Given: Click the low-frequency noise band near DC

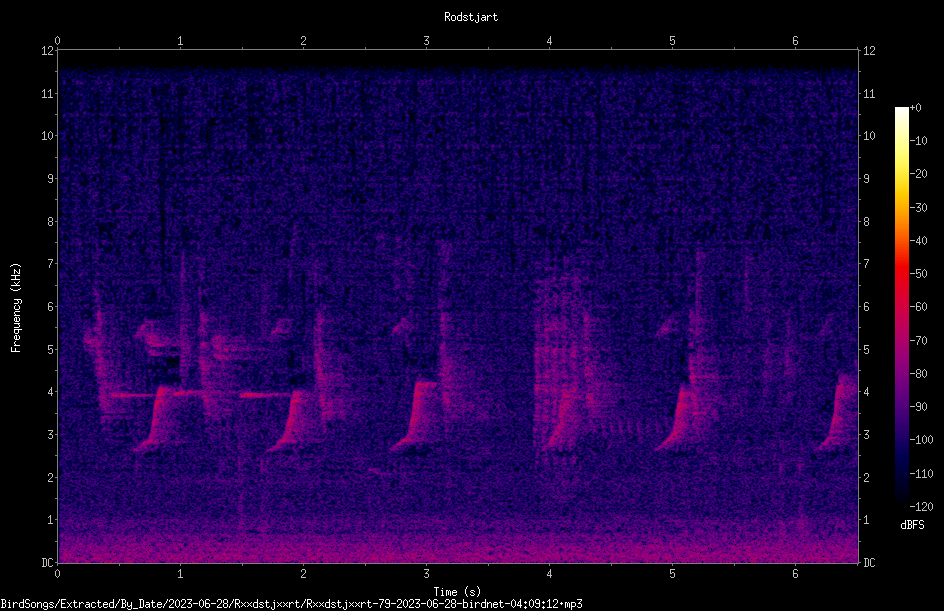Looking at the screenshot, I should [458, 545].
